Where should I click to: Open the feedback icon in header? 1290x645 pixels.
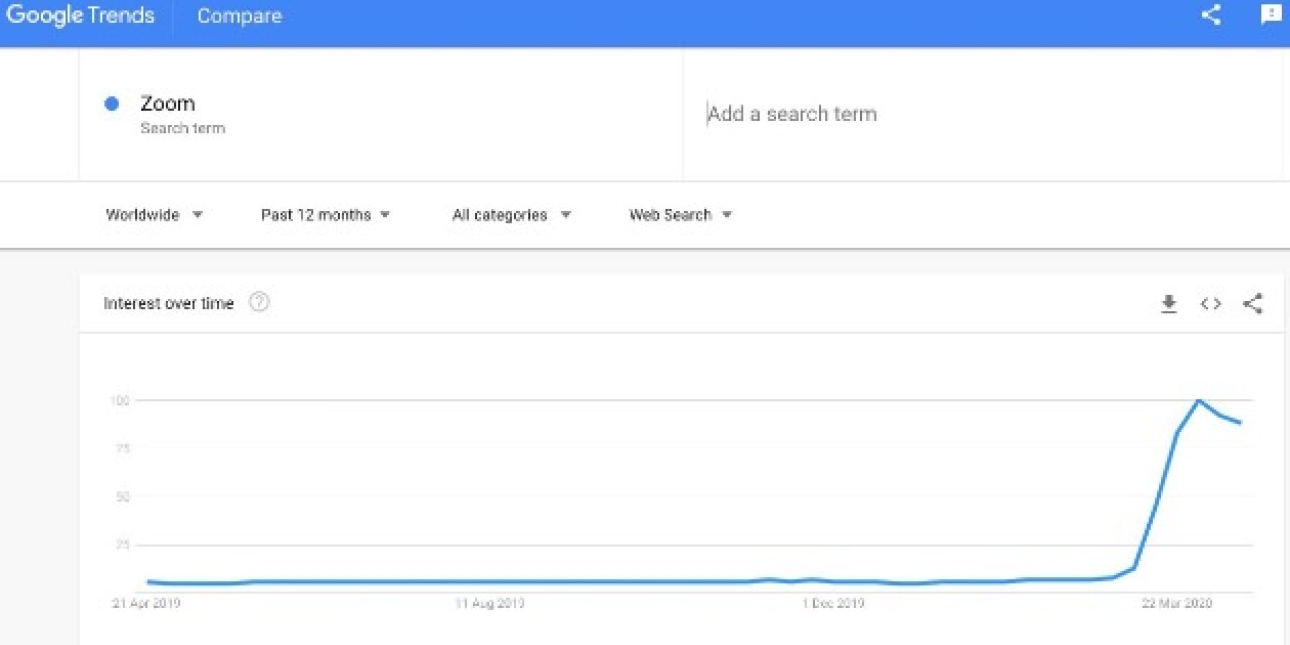pos(1270,15)
